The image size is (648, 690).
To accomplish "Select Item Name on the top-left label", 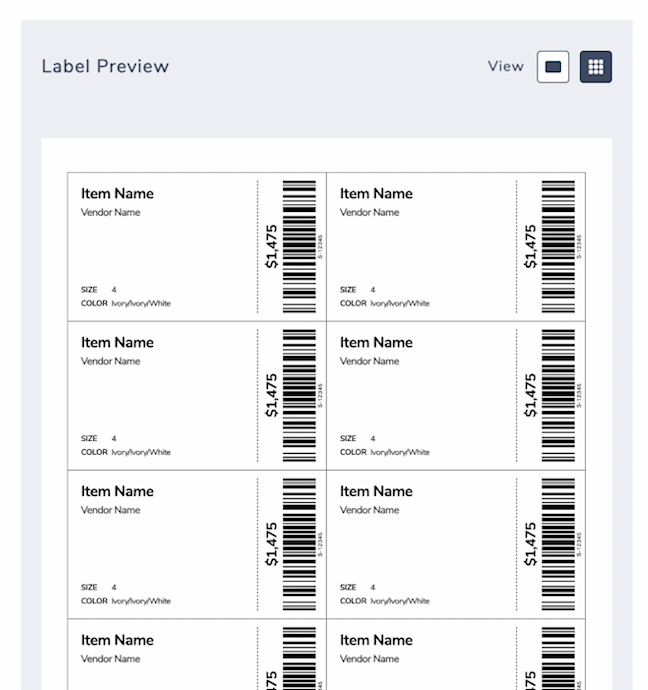I will pyautogui.click(x=117, y=194).
